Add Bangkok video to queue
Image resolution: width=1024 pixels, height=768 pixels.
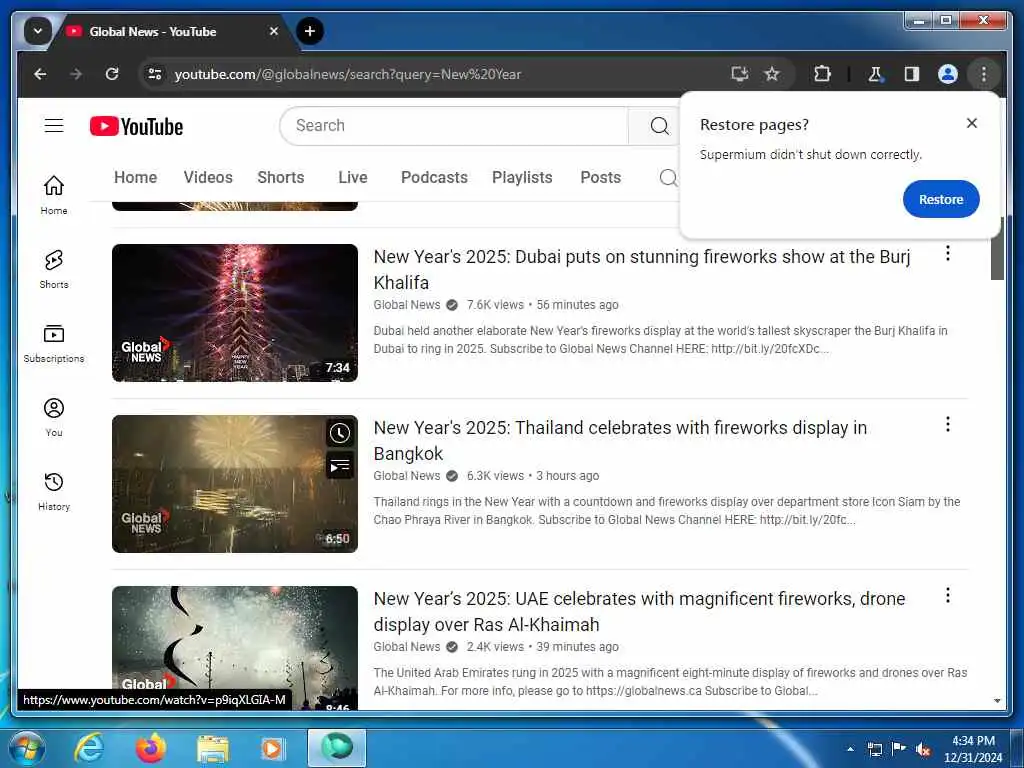coord(340,466)
